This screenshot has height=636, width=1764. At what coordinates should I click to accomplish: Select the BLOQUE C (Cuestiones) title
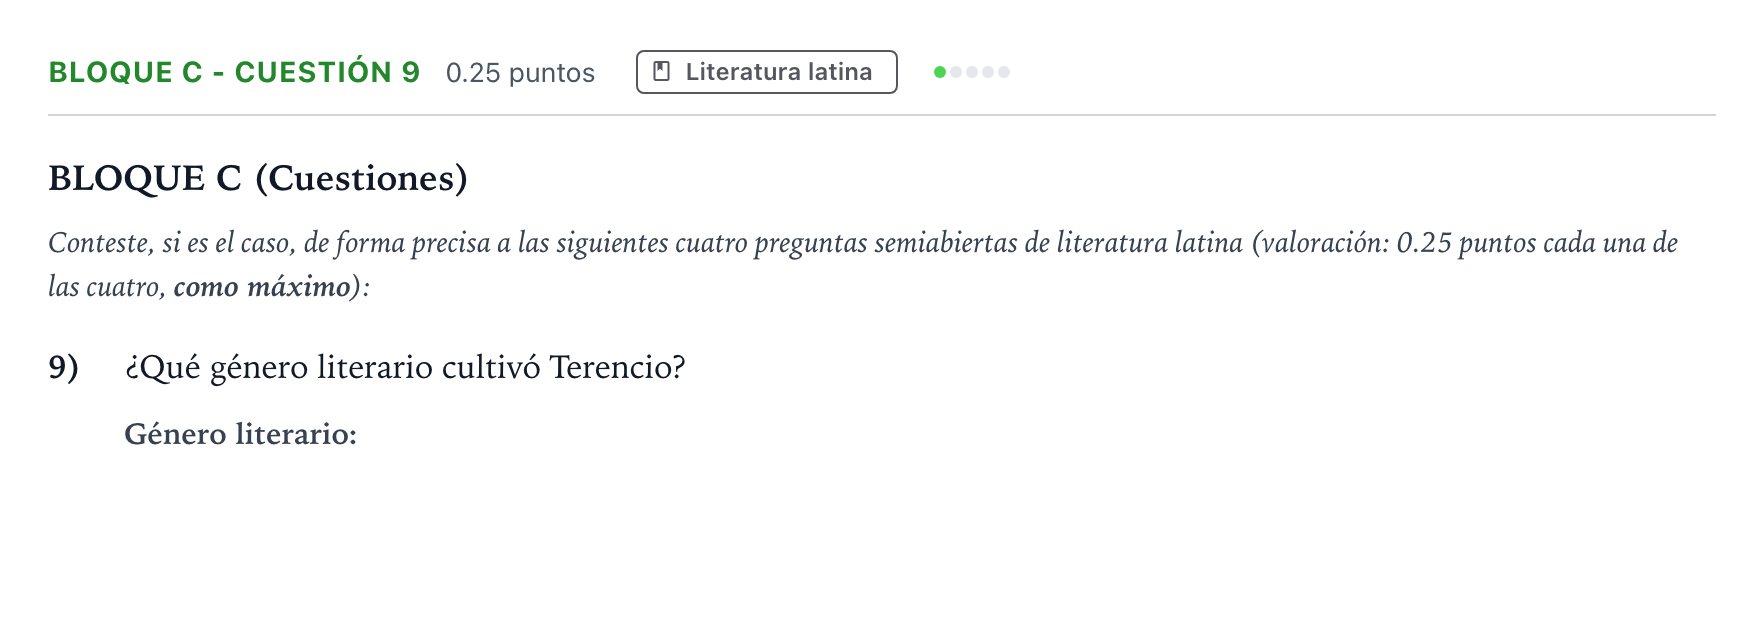258,178
